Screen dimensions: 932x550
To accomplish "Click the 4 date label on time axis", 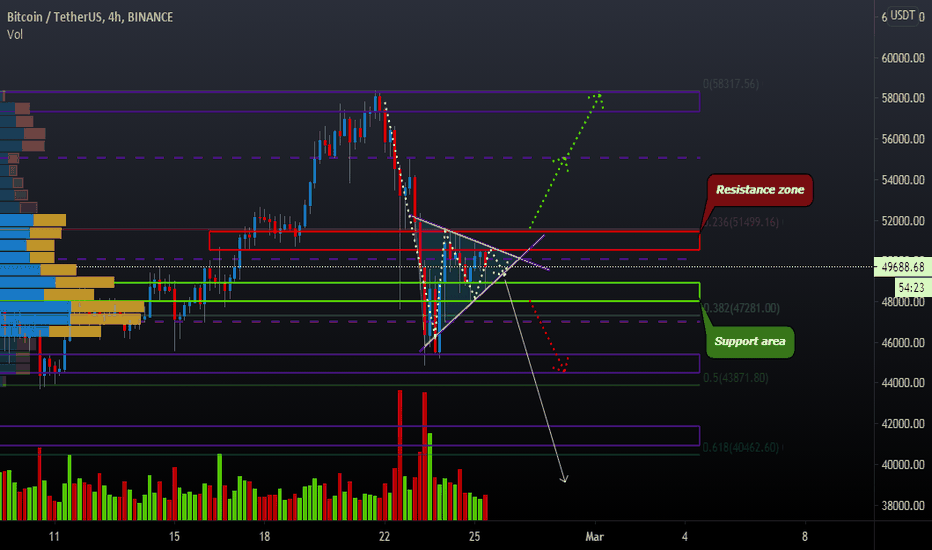I will (685, 537).
